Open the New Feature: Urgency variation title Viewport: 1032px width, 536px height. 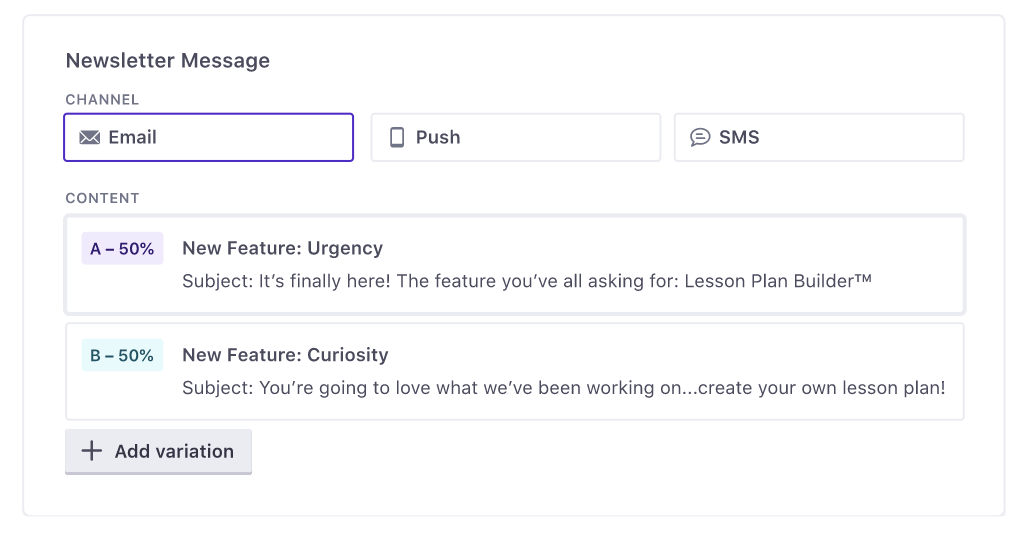(282, 249)
